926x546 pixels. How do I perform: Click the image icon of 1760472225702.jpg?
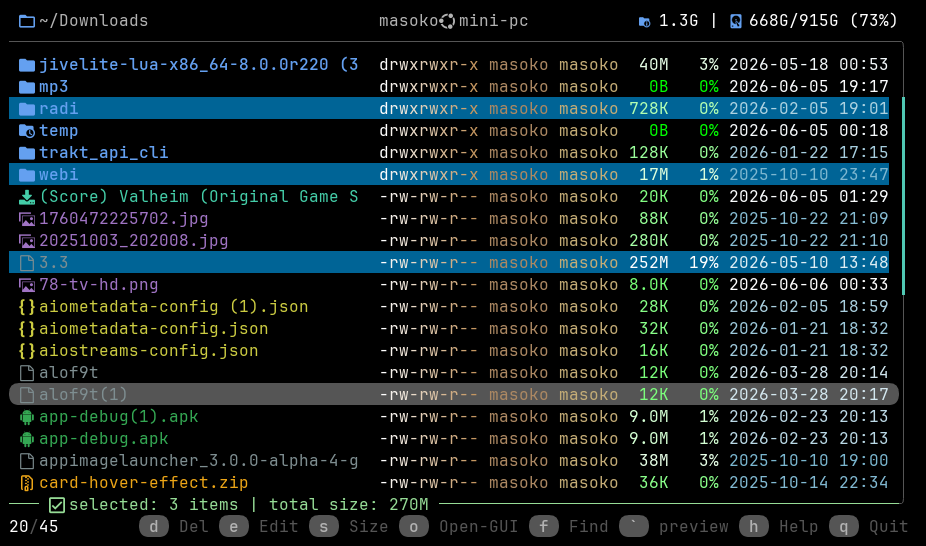pos(27,219)
